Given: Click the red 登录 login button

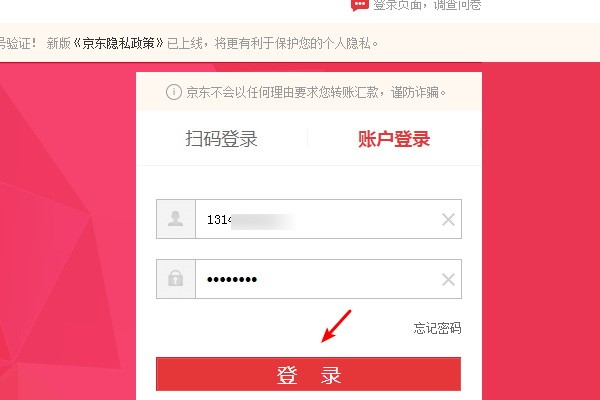Looking at the screenshot, I should 308,374.
